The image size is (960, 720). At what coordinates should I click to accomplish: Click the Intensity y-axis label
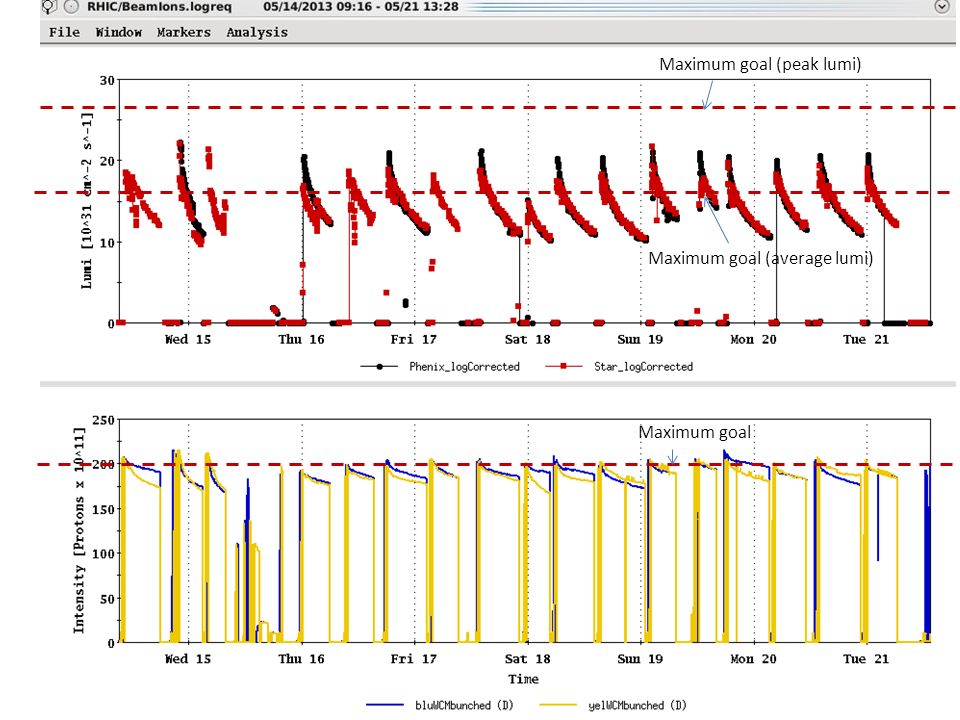(x=79, y=530)
